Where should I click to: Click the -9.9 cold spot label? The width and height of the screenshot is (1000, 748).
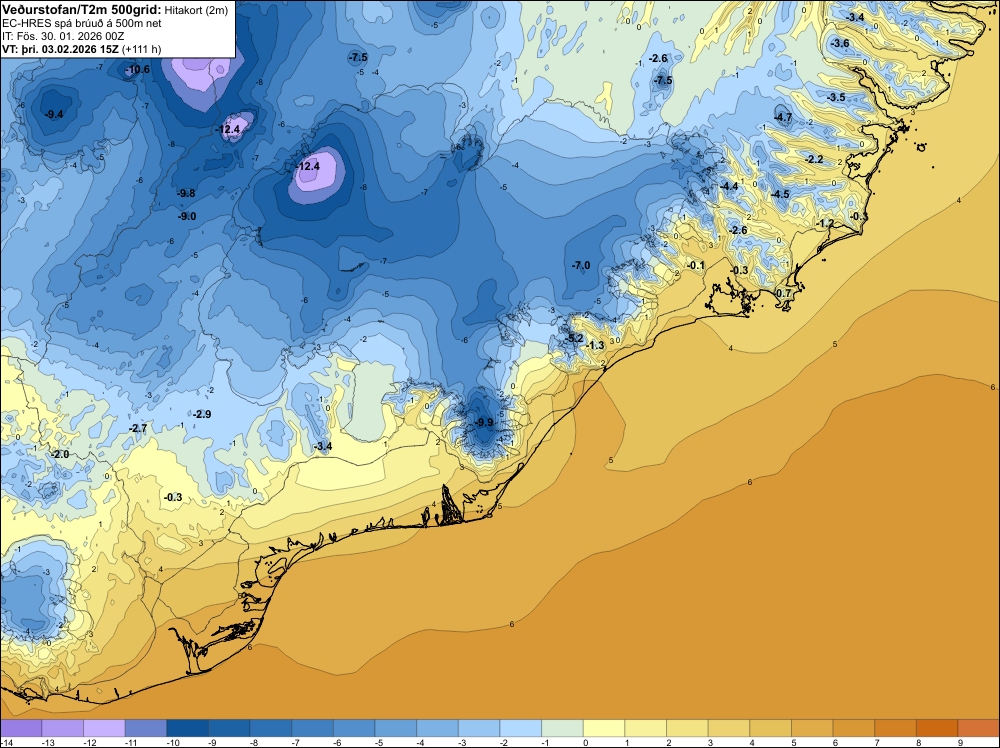coord(485,423)
